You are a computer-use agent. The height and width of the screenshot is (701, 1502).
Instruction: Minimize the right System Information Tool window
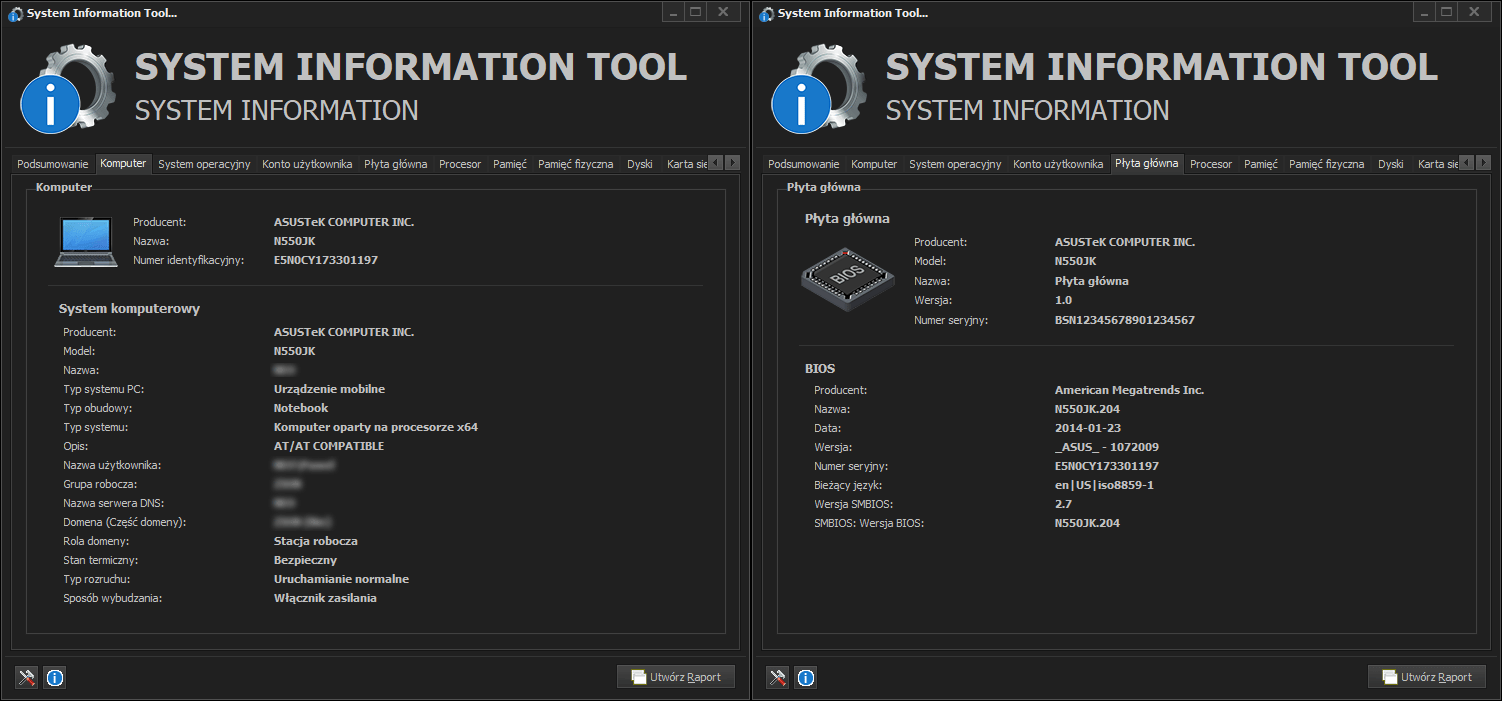pyautogui.click(x=1424, y=11)
